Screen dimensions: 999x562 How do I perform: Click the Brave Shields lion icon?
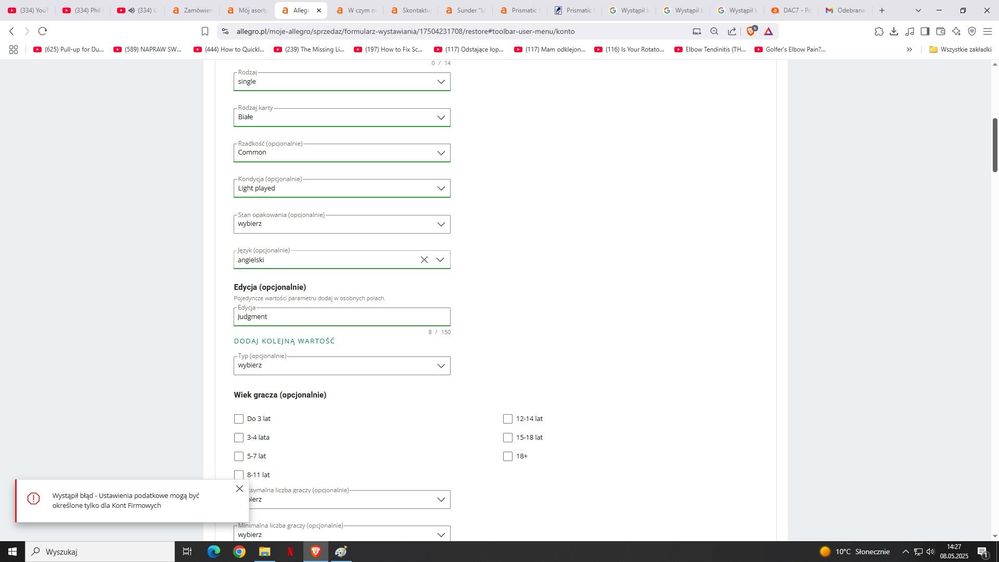coord(752,31)
